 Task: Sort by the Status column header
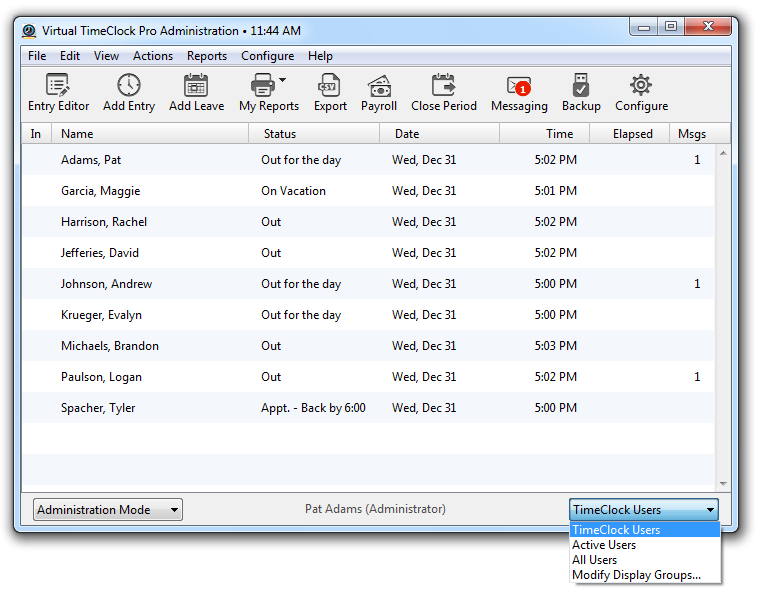point(314,134)
